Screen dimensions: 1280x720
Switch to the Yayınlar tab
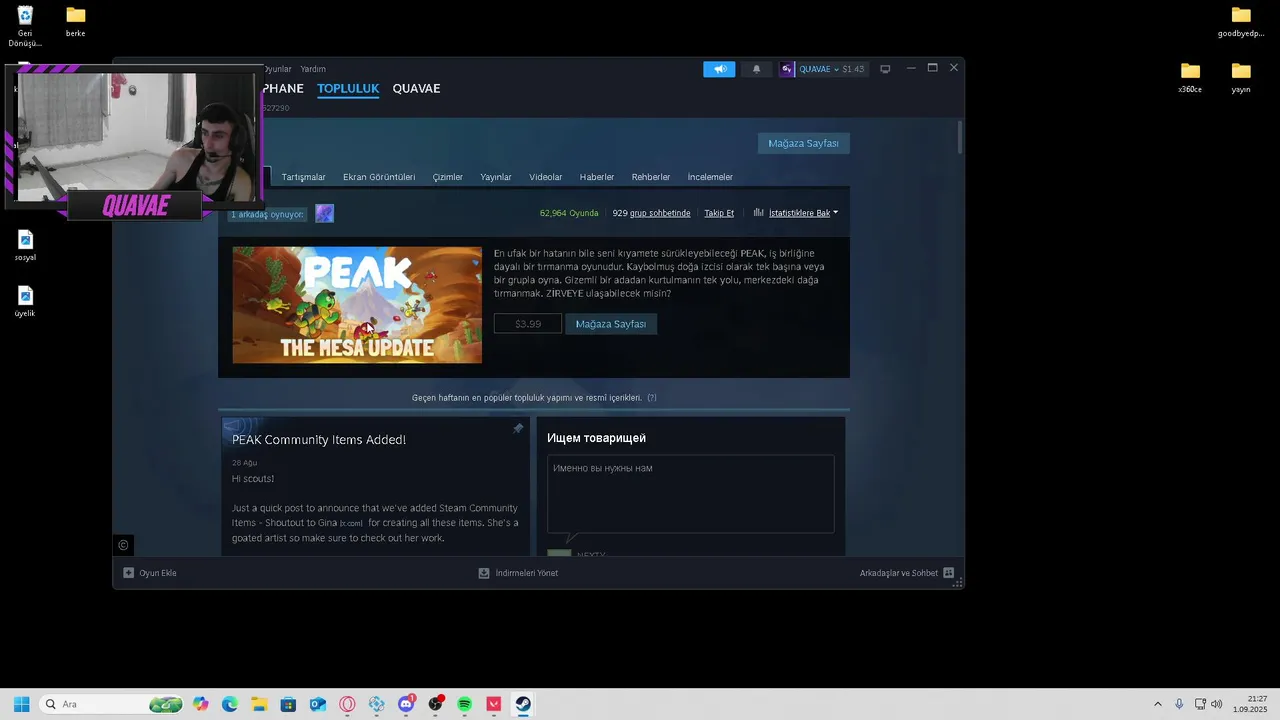coord(496,177)
